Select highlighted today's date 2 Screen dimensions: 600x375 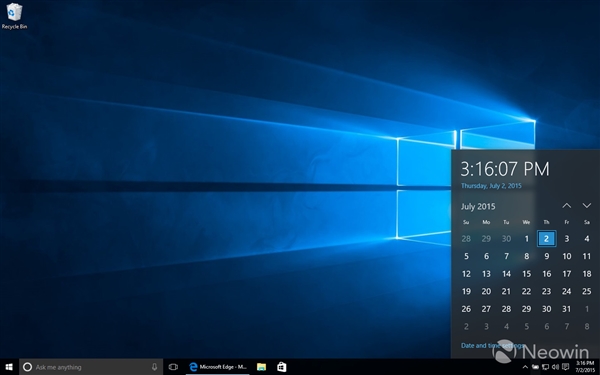[546, 239]
